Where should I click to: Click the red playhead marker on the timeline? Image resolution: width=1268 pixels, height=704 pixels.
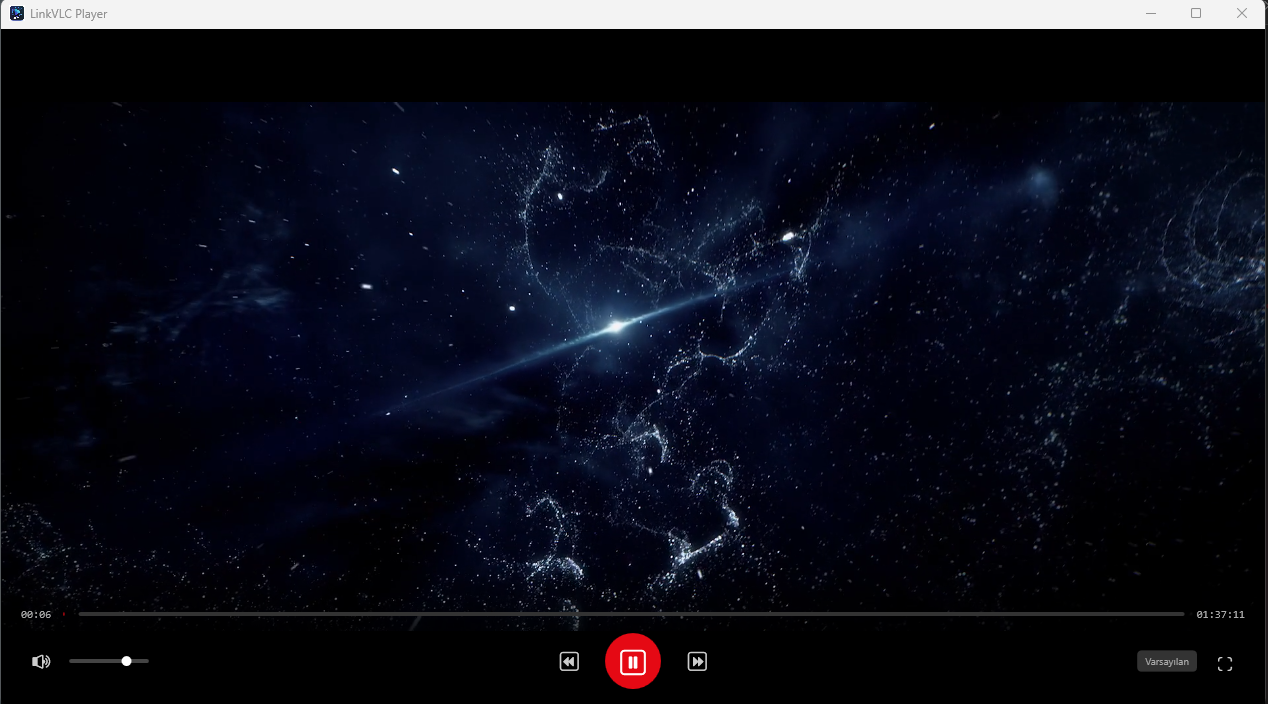(64, 614)
